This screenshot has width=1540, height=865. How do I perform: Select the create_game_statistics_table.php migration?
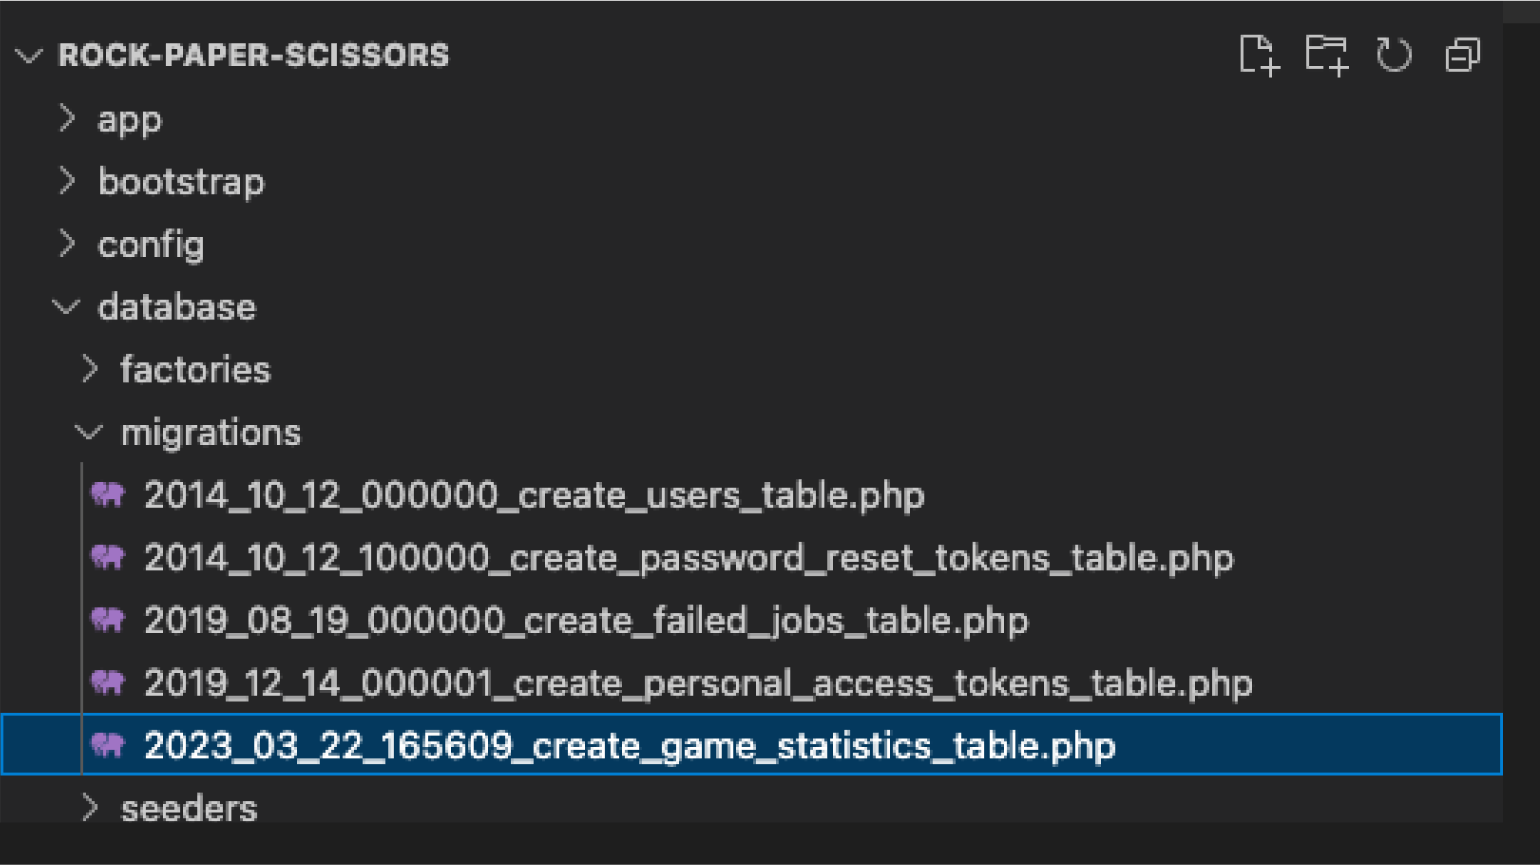(x=751, y=745)
